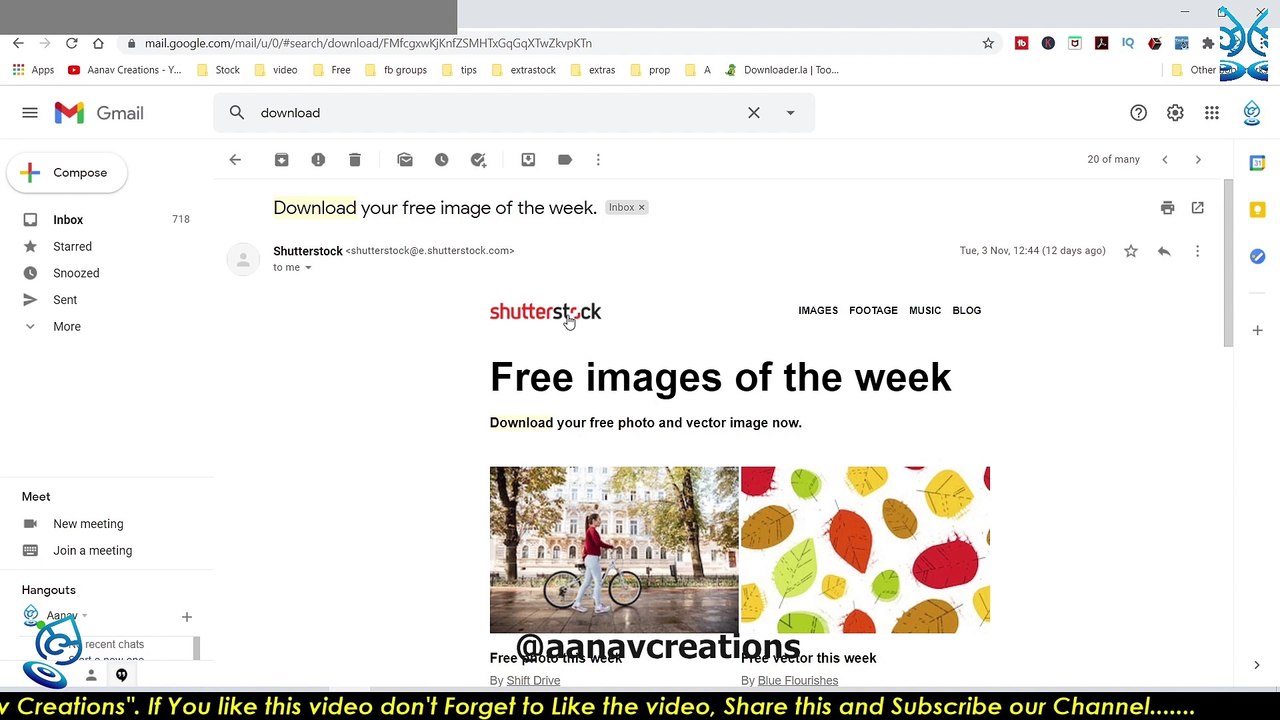This screenshot has width=1280, height=720.
Task: Open Gmail settings gear
Action: (x=1175, y=113)
